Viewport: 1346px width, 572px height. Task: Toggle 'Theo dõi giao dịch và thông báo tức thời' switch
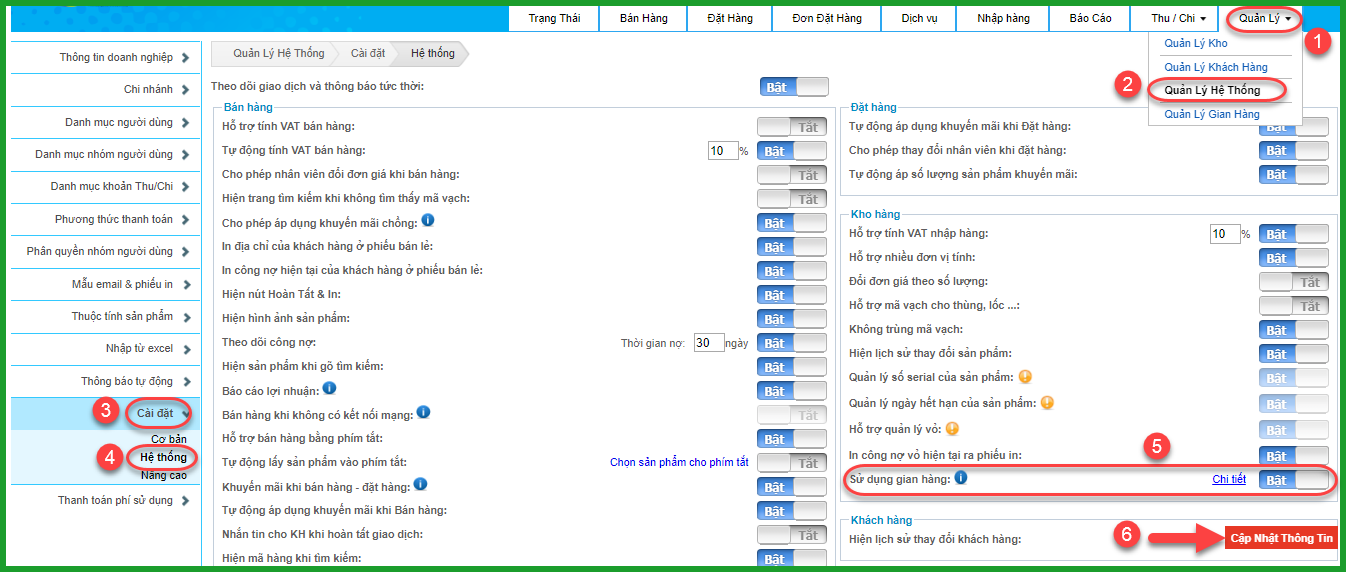tap(794, 87)
